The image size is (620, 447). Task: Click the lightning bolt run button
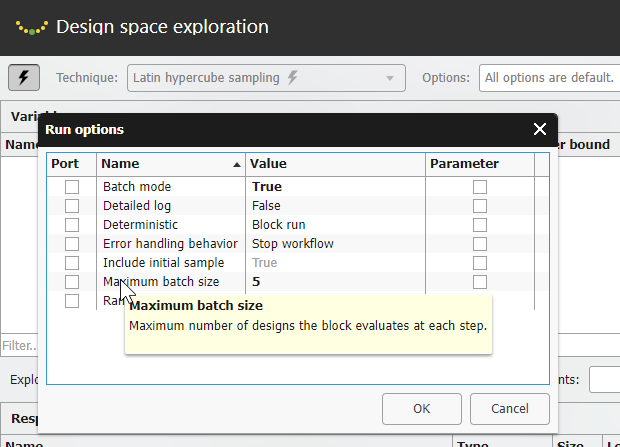click(23, 77)
